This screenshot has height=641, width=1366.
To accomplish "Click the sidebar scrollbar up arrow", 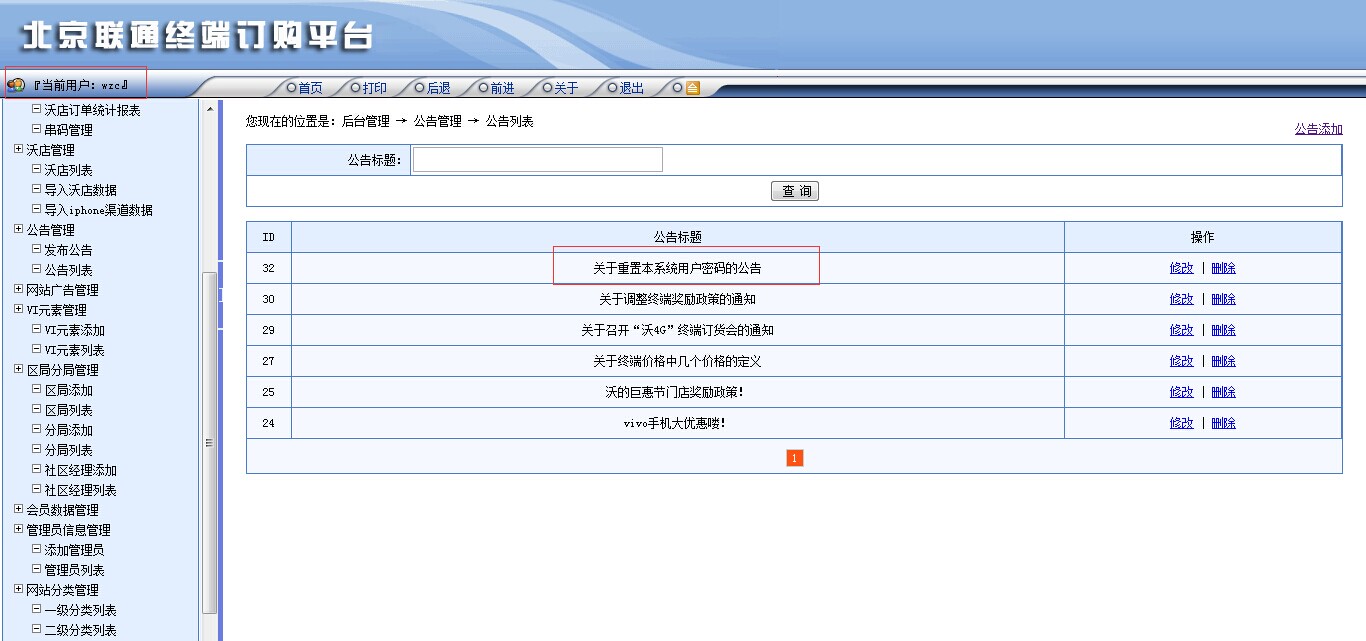I will coord(209,109).
